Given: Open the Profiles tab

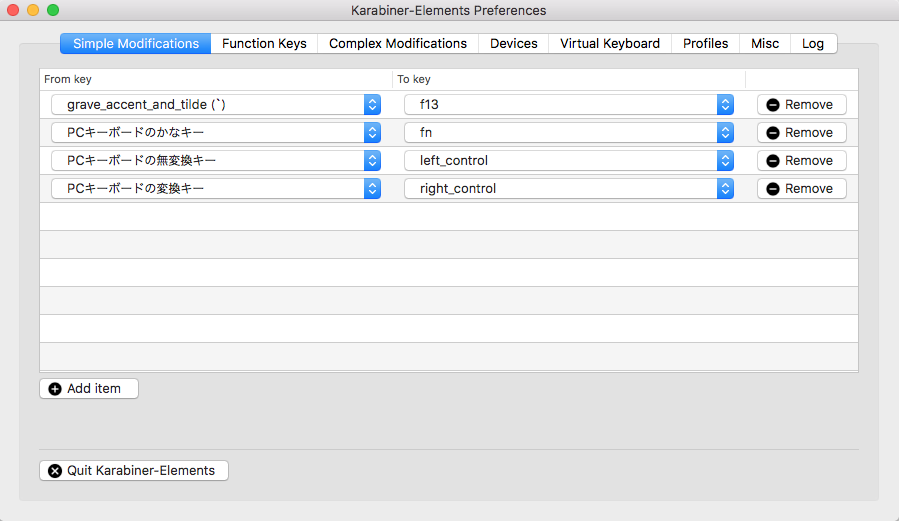Looking at the screenshot, I should [705, 44].
